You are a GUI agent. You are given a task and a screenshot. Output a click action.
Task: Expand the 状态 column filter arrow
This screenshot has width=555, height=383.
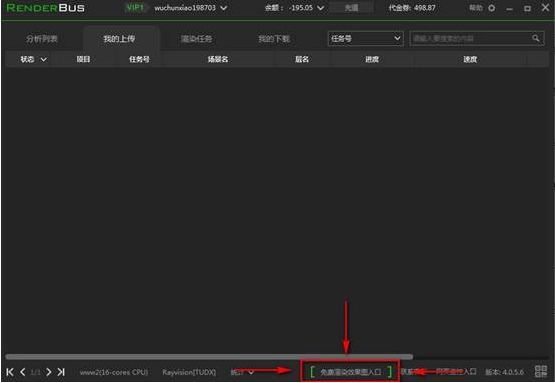(x=44, y=59)
